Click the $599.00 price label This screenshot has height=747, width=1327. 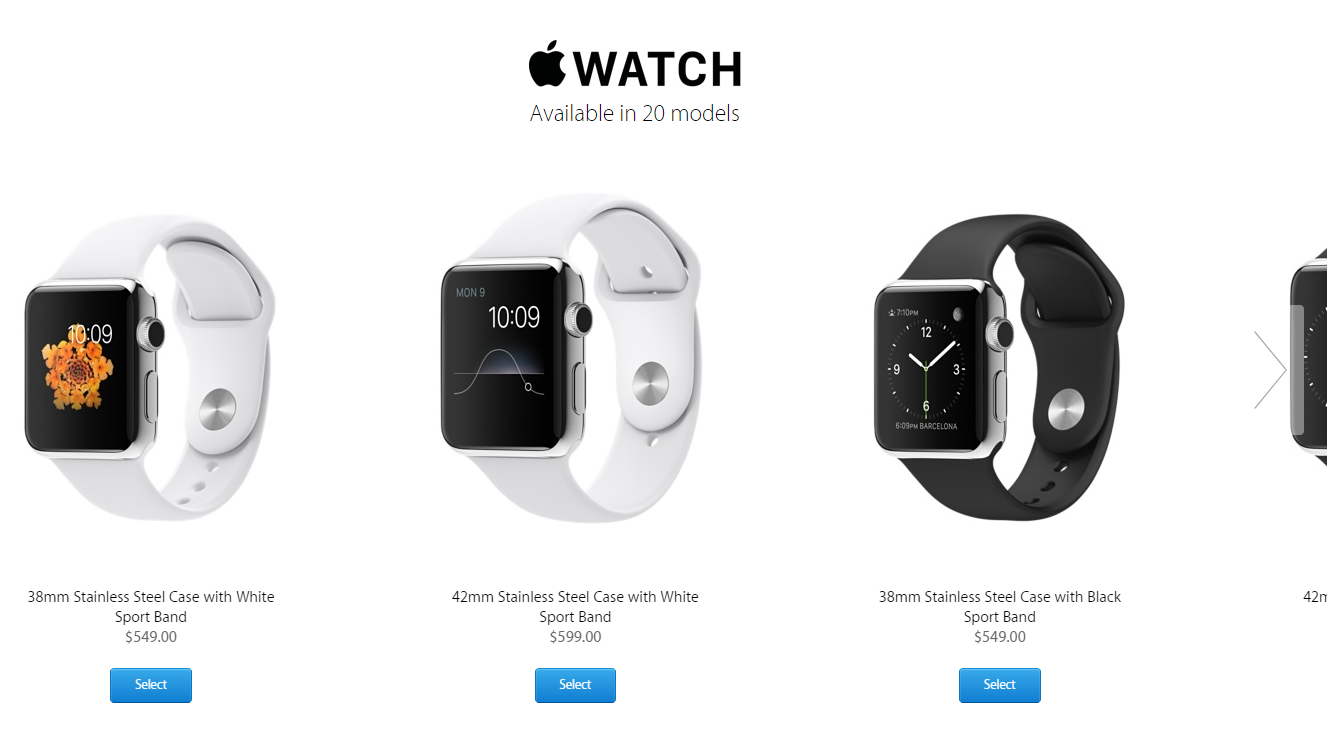[x=575, y=637]
